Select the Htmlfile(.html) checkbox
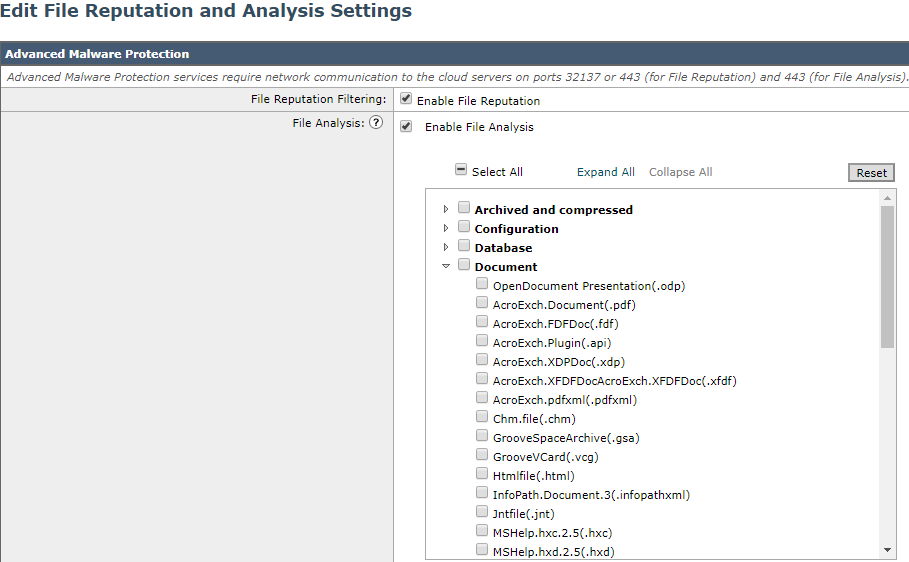Screen dimensions: 909x562 [482, 473]
